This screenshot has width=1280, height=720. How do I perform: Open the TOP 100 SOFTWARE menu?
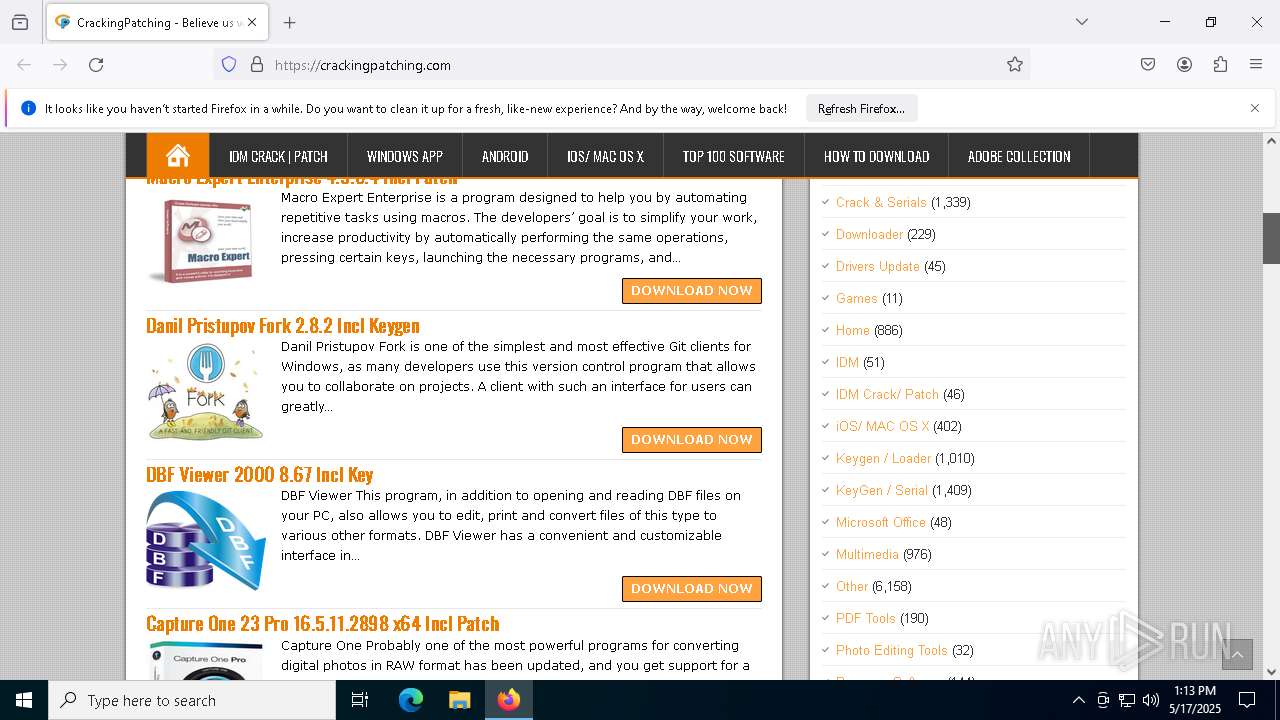(x=733, y=156)
